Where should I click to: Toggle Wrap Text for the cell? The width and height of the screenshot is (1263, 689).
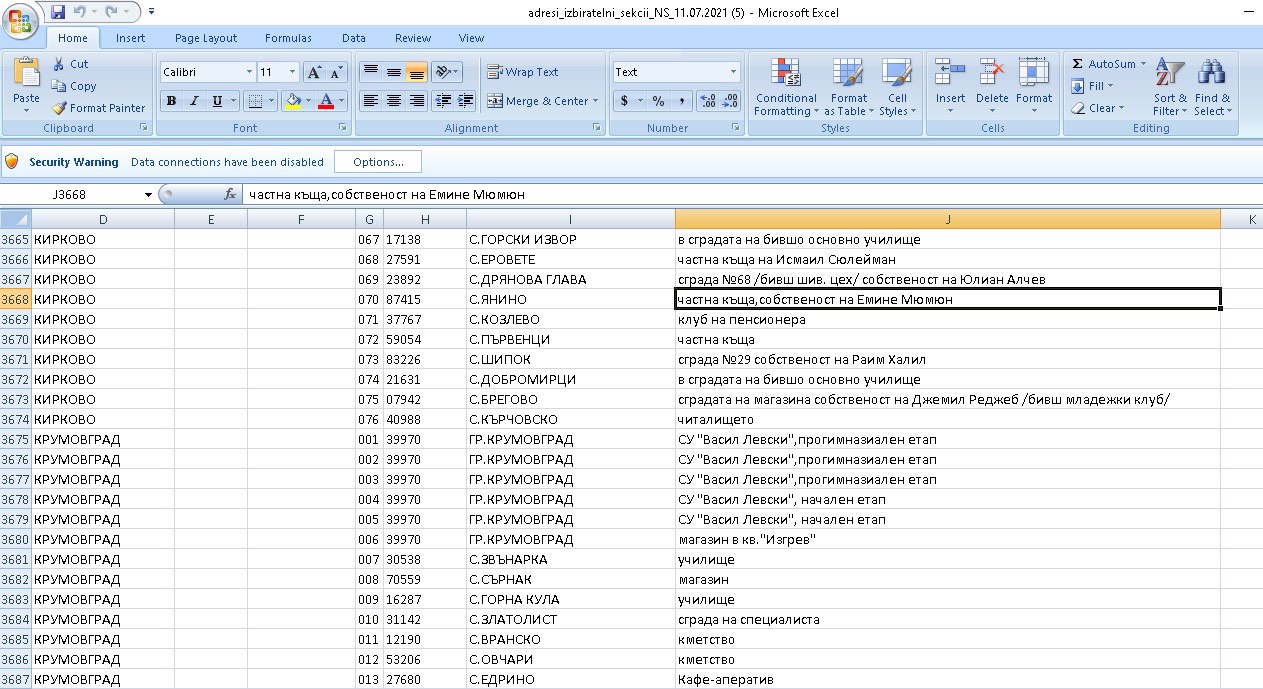[x=522, y=72]
